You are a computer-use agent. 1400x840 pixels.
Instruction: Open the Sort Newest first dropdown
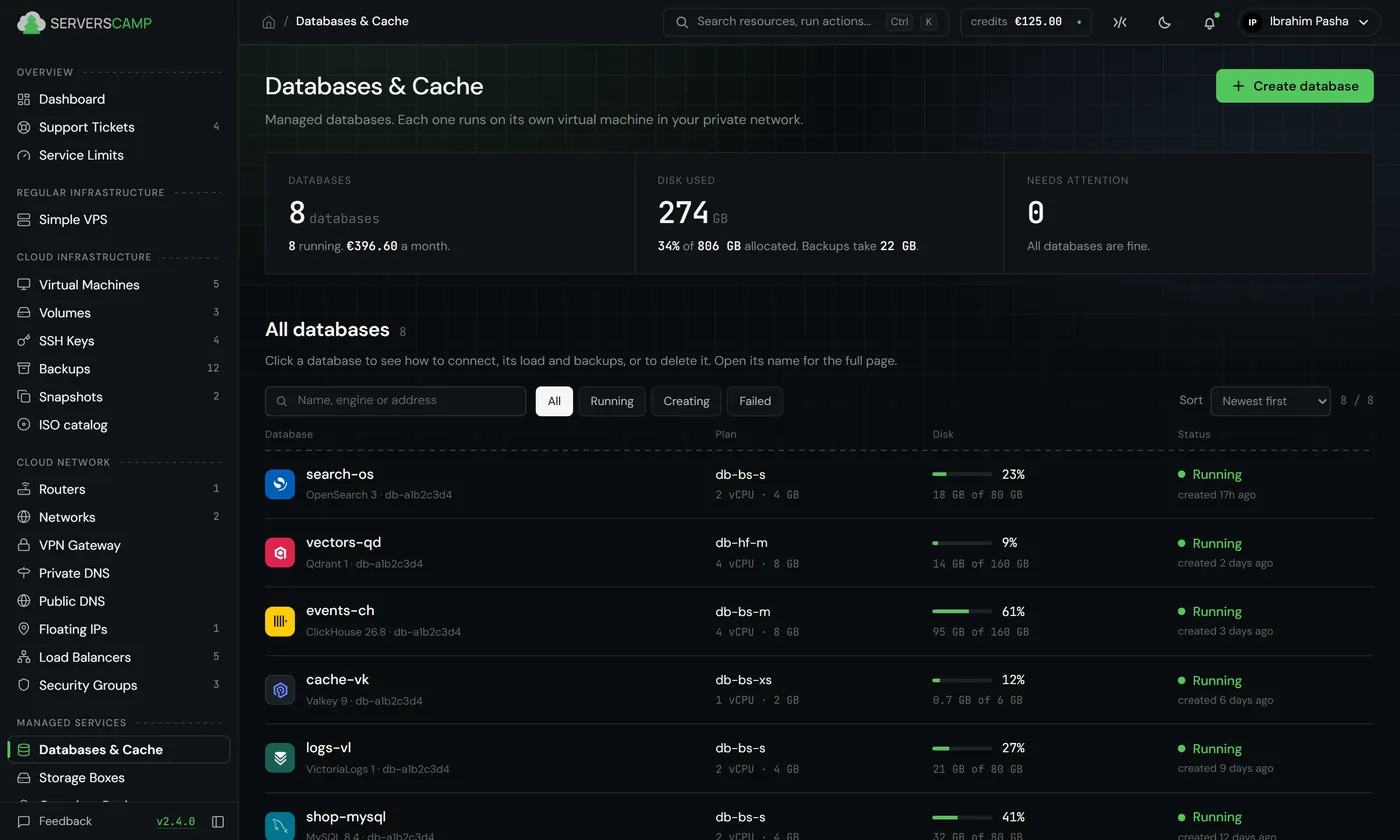(1270, 401)
